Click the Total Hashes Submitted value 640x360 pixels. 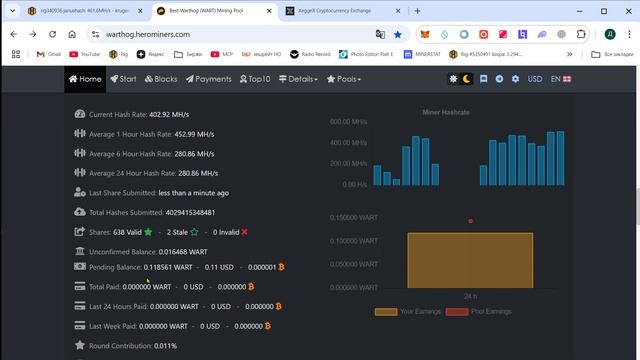point(190,213)
